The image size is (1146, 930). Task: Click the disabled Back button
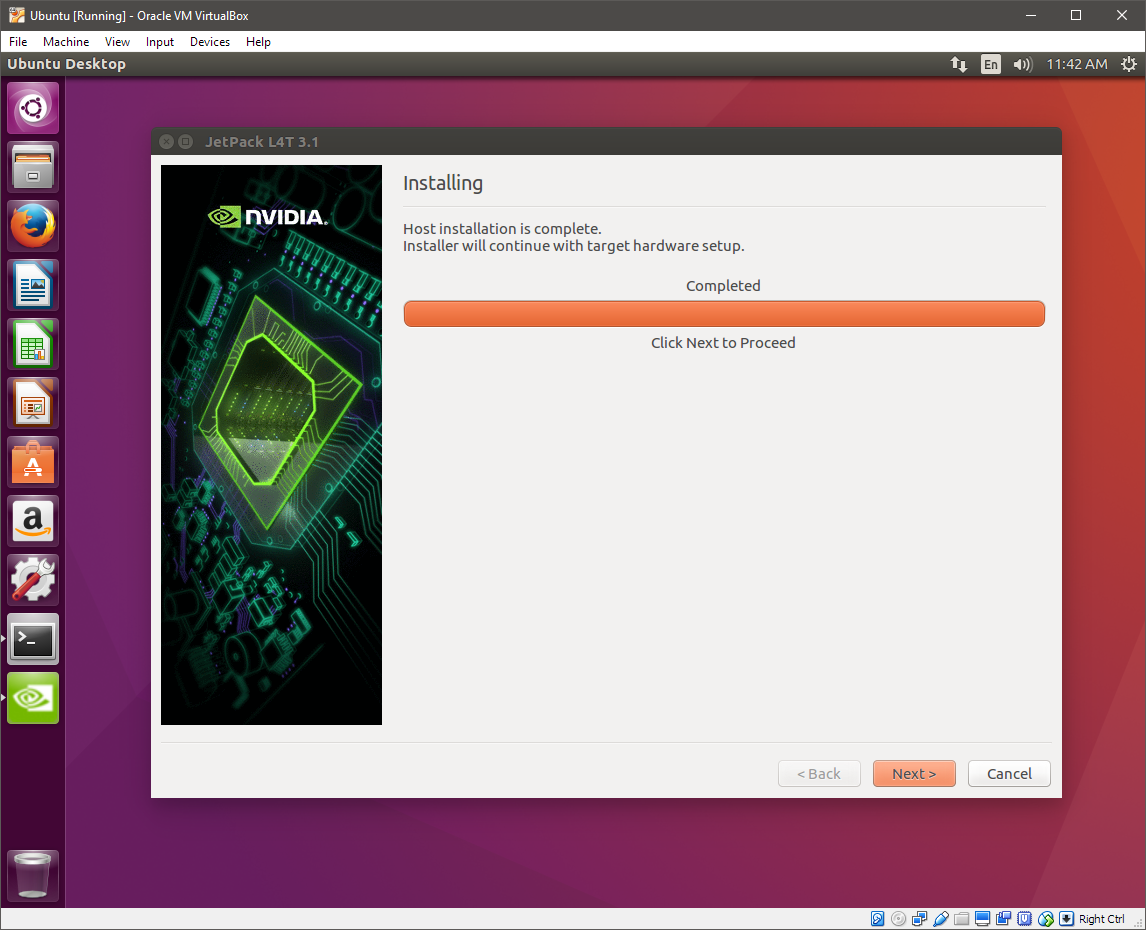pos(819,774)
